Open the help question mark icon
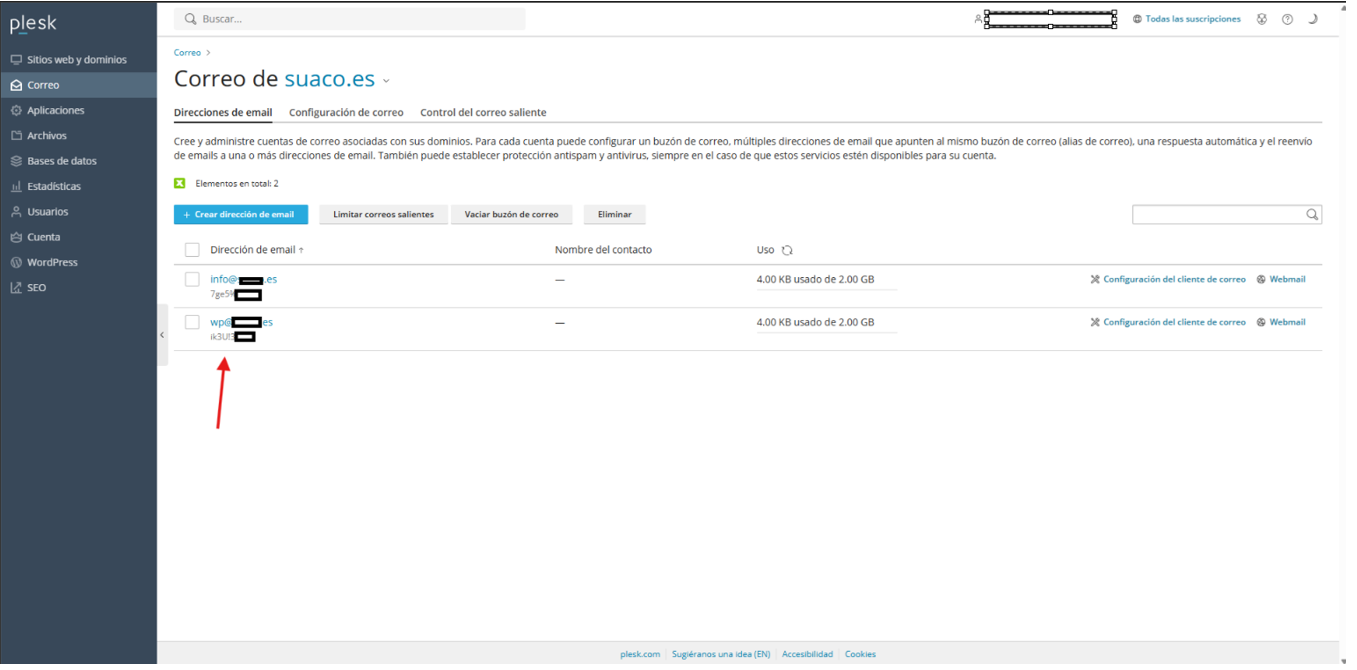 coord(1287,19)
